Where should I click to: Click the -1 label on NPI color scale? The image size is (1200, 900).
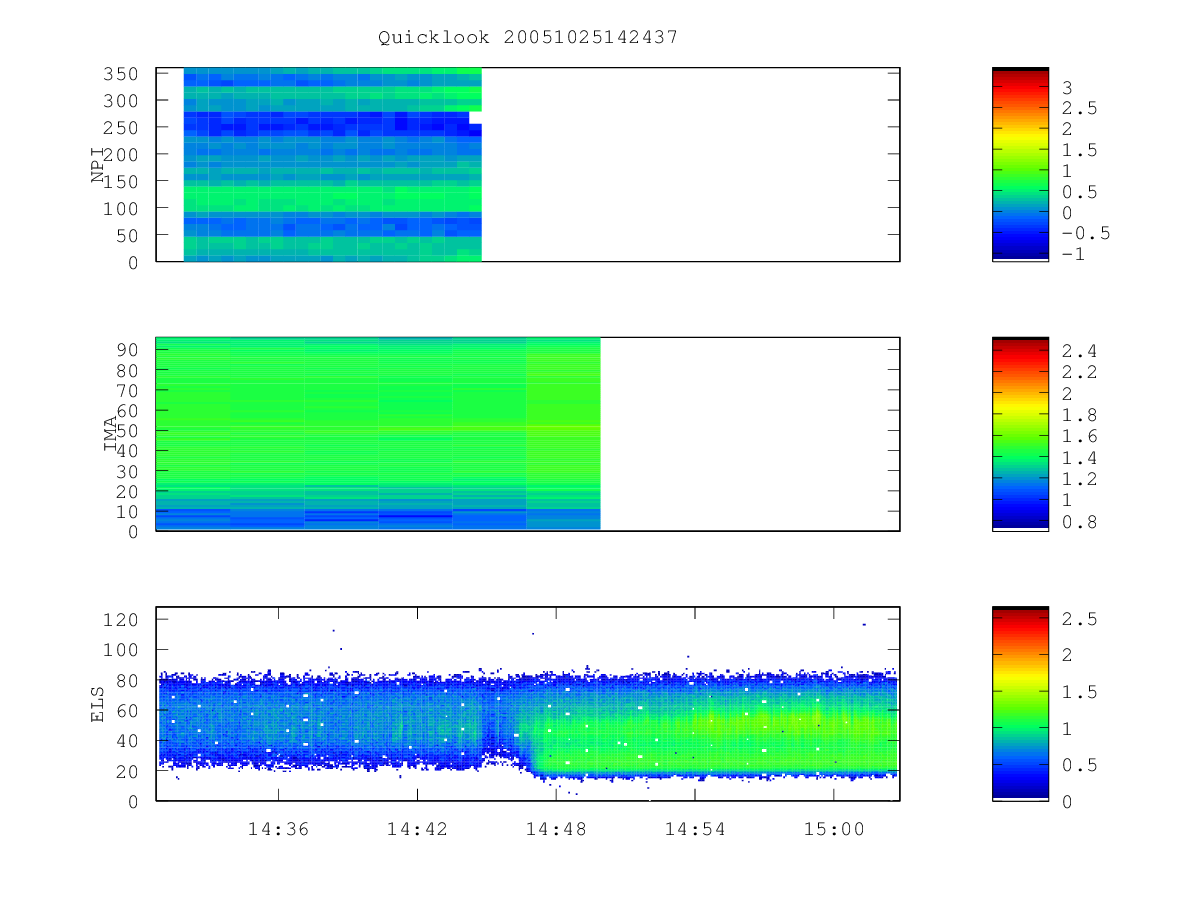tap(1074, 254)
